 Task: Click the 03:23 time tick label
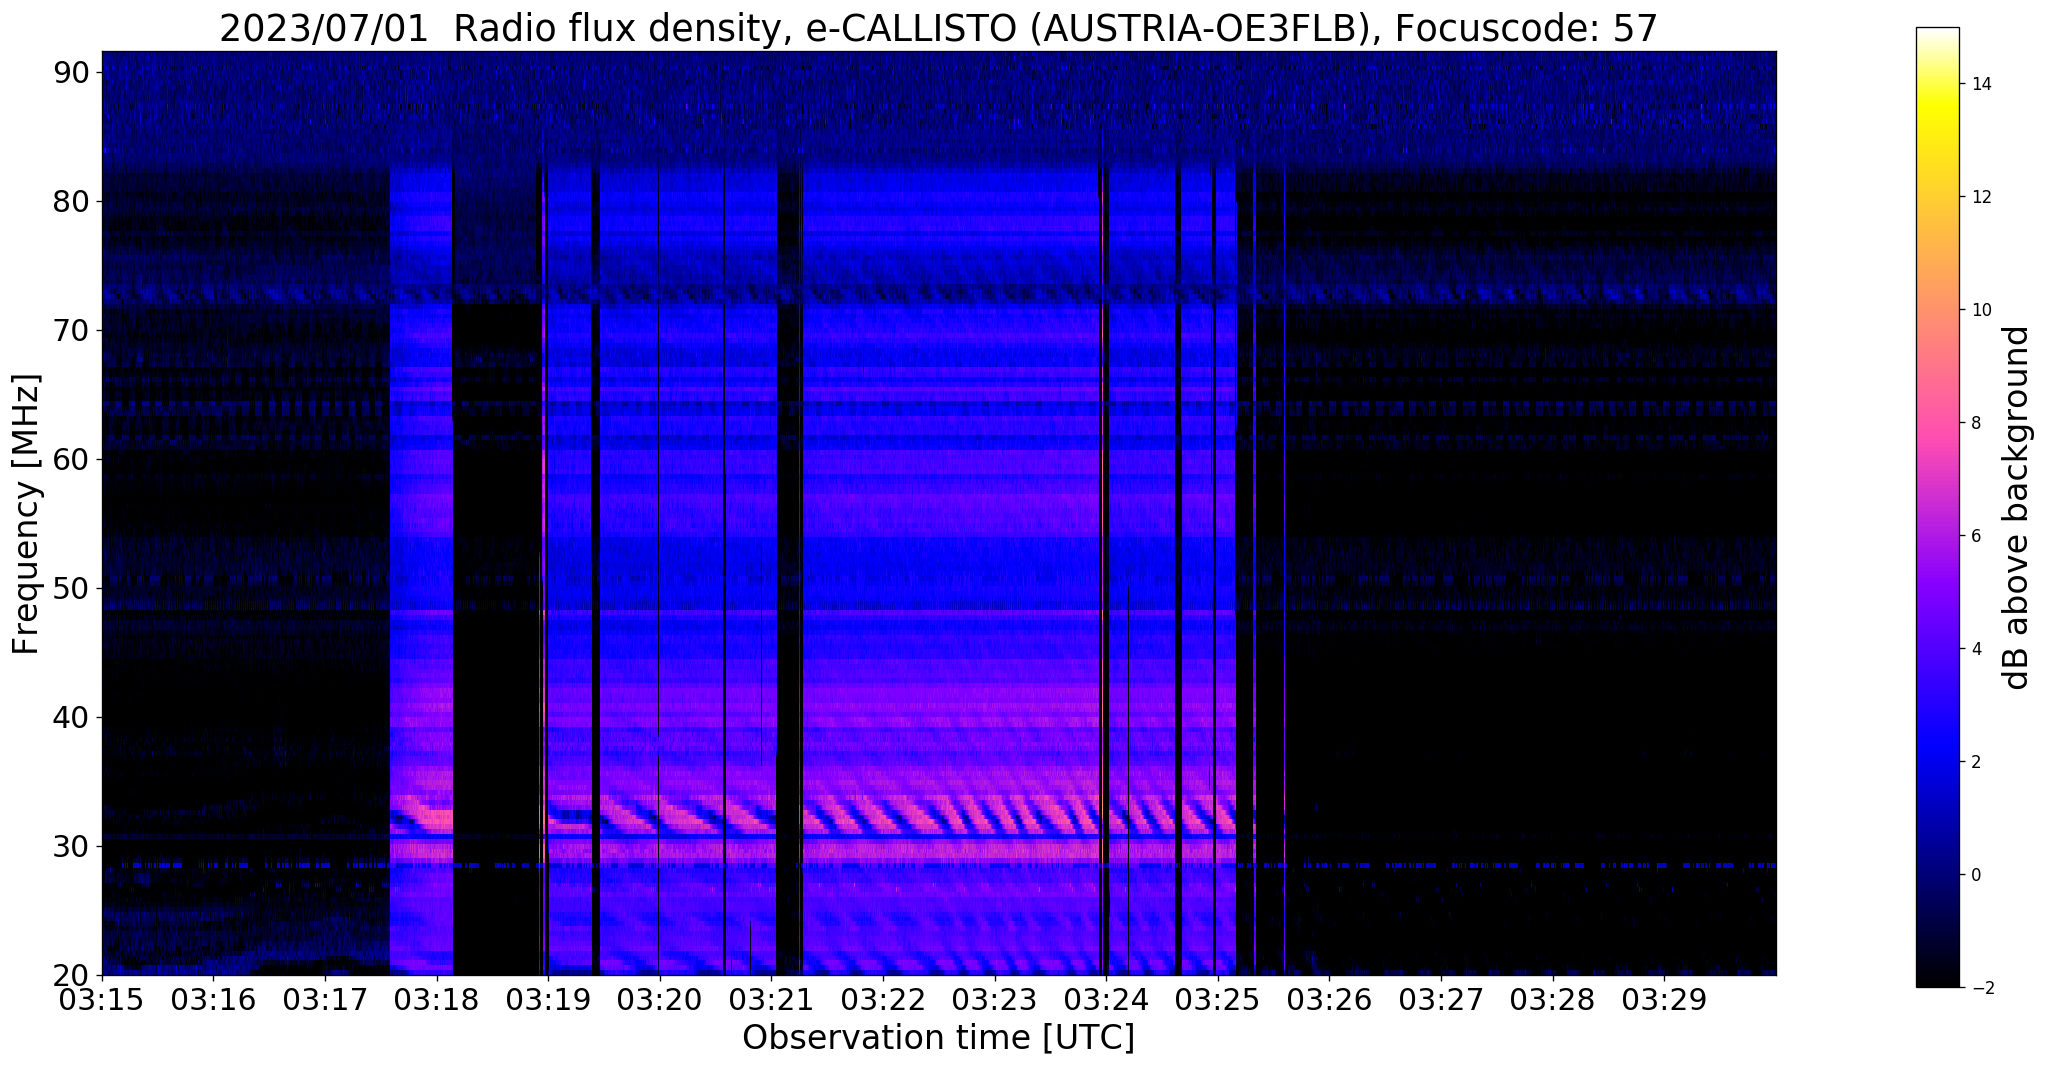[x=994, y=999]
